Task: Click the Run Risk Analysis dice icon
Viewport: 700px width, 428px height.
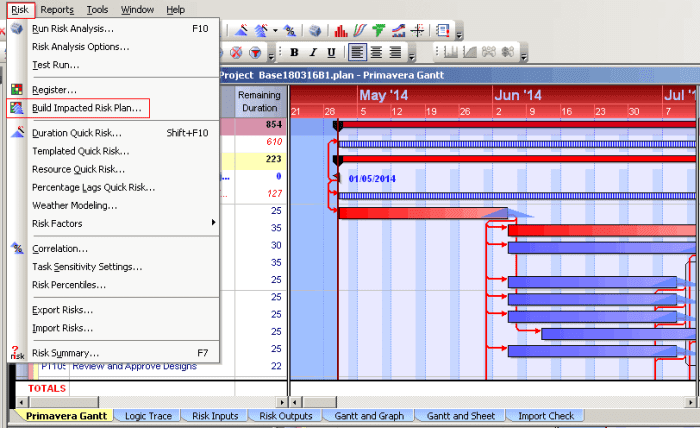Action: pyautogui.click(x=315, y=30)
